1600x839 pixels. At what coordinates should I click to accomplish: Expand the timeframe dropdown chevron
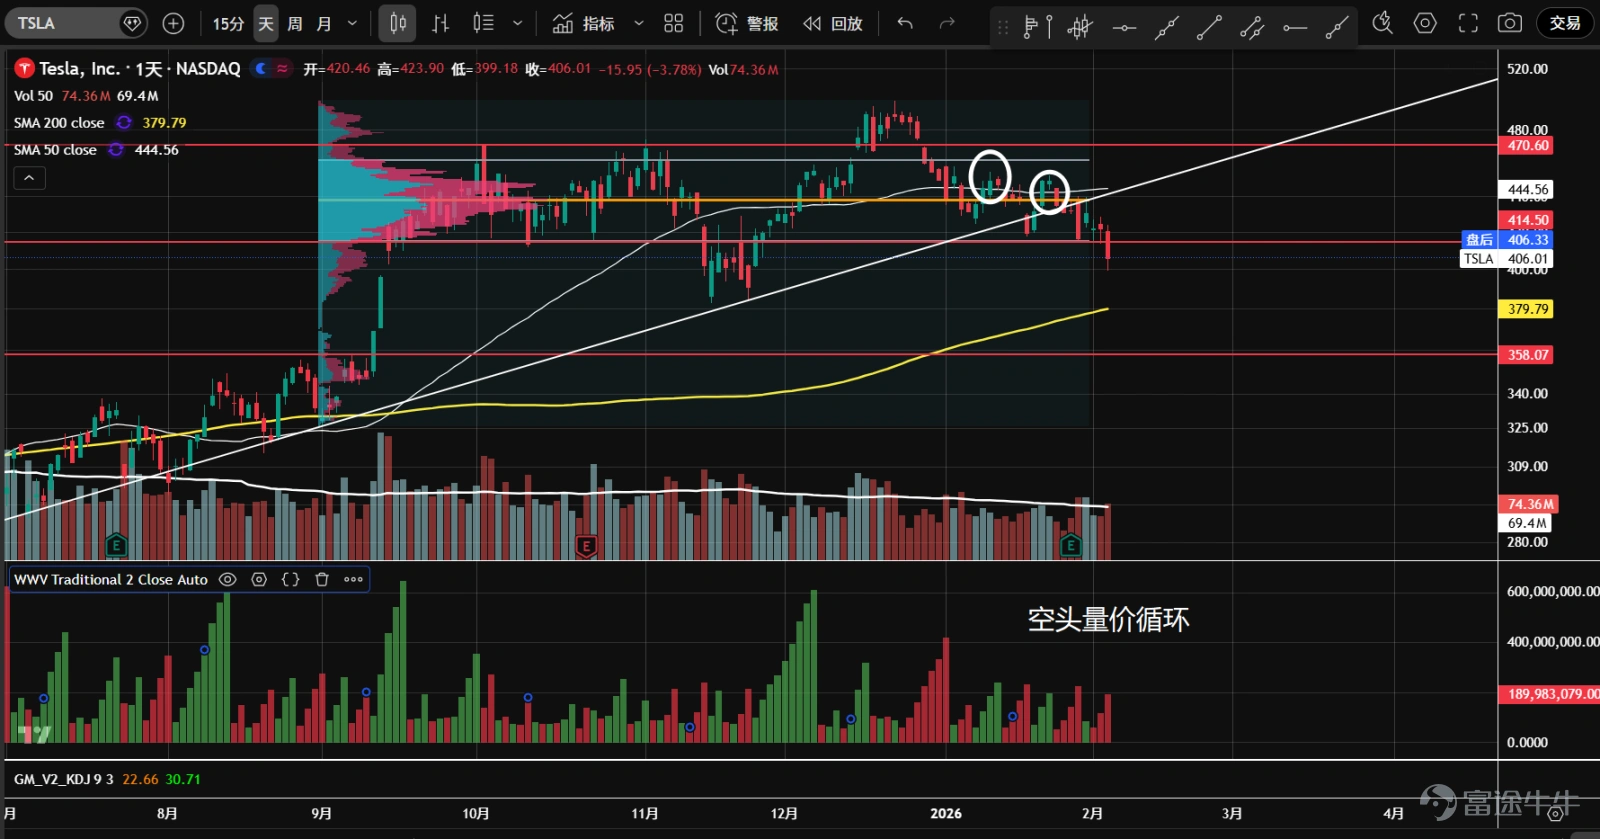coord(352,23)
